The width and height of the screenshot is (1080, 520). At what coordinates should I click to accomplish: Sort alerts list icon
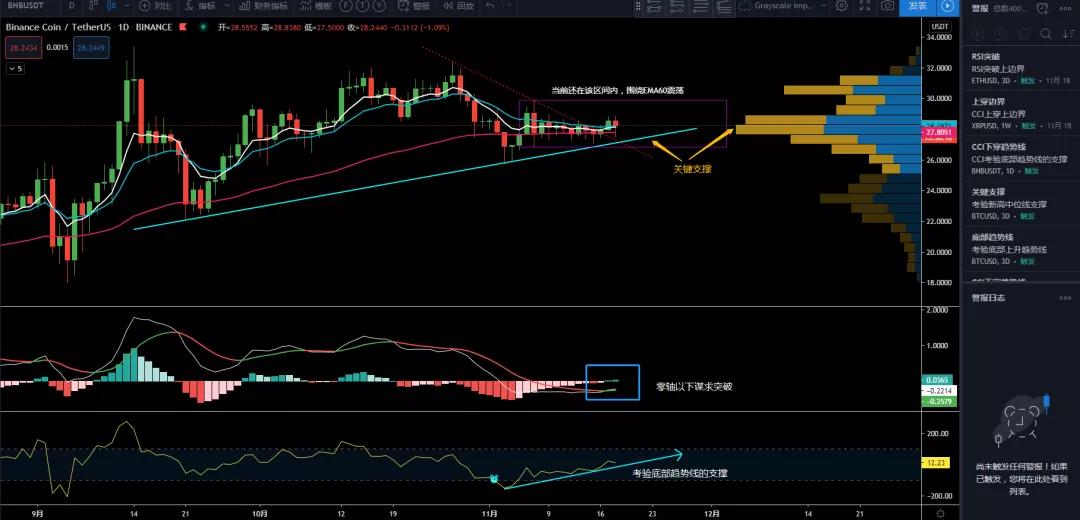pos(1068,34)
